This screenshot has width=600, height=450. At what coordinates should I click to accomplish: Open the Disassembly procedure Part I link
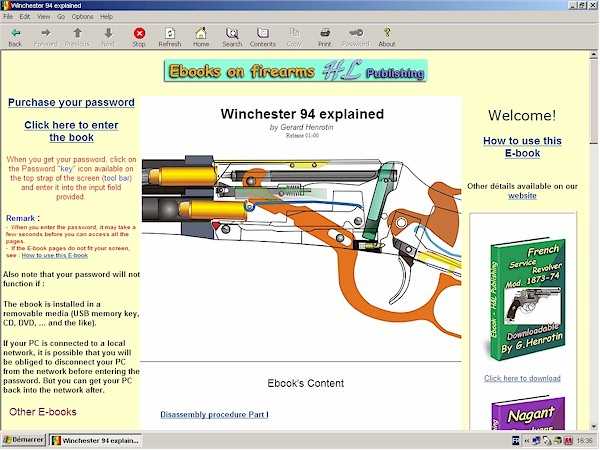click(x=214, y=414)
